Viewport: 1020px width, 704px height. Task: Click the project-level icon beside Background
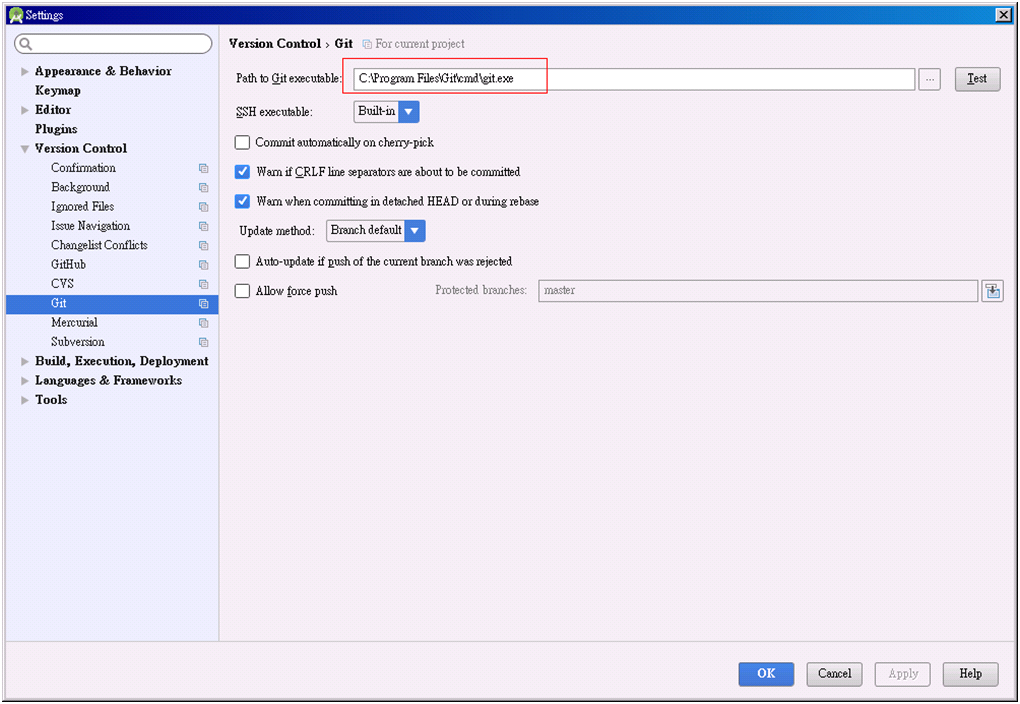click(204, 187)
